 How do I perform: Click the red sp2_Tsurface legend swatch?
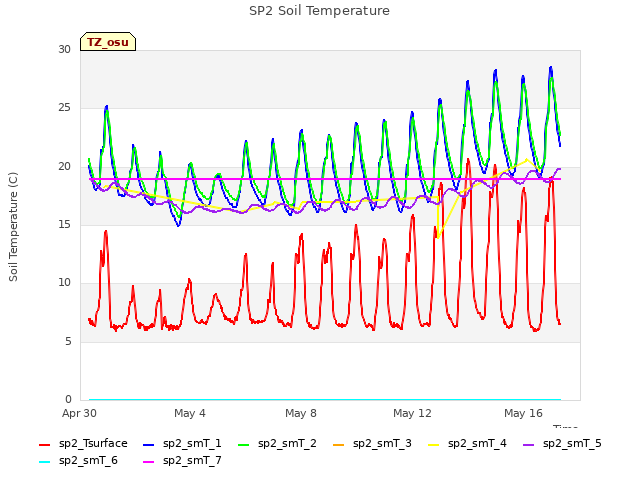44,444
